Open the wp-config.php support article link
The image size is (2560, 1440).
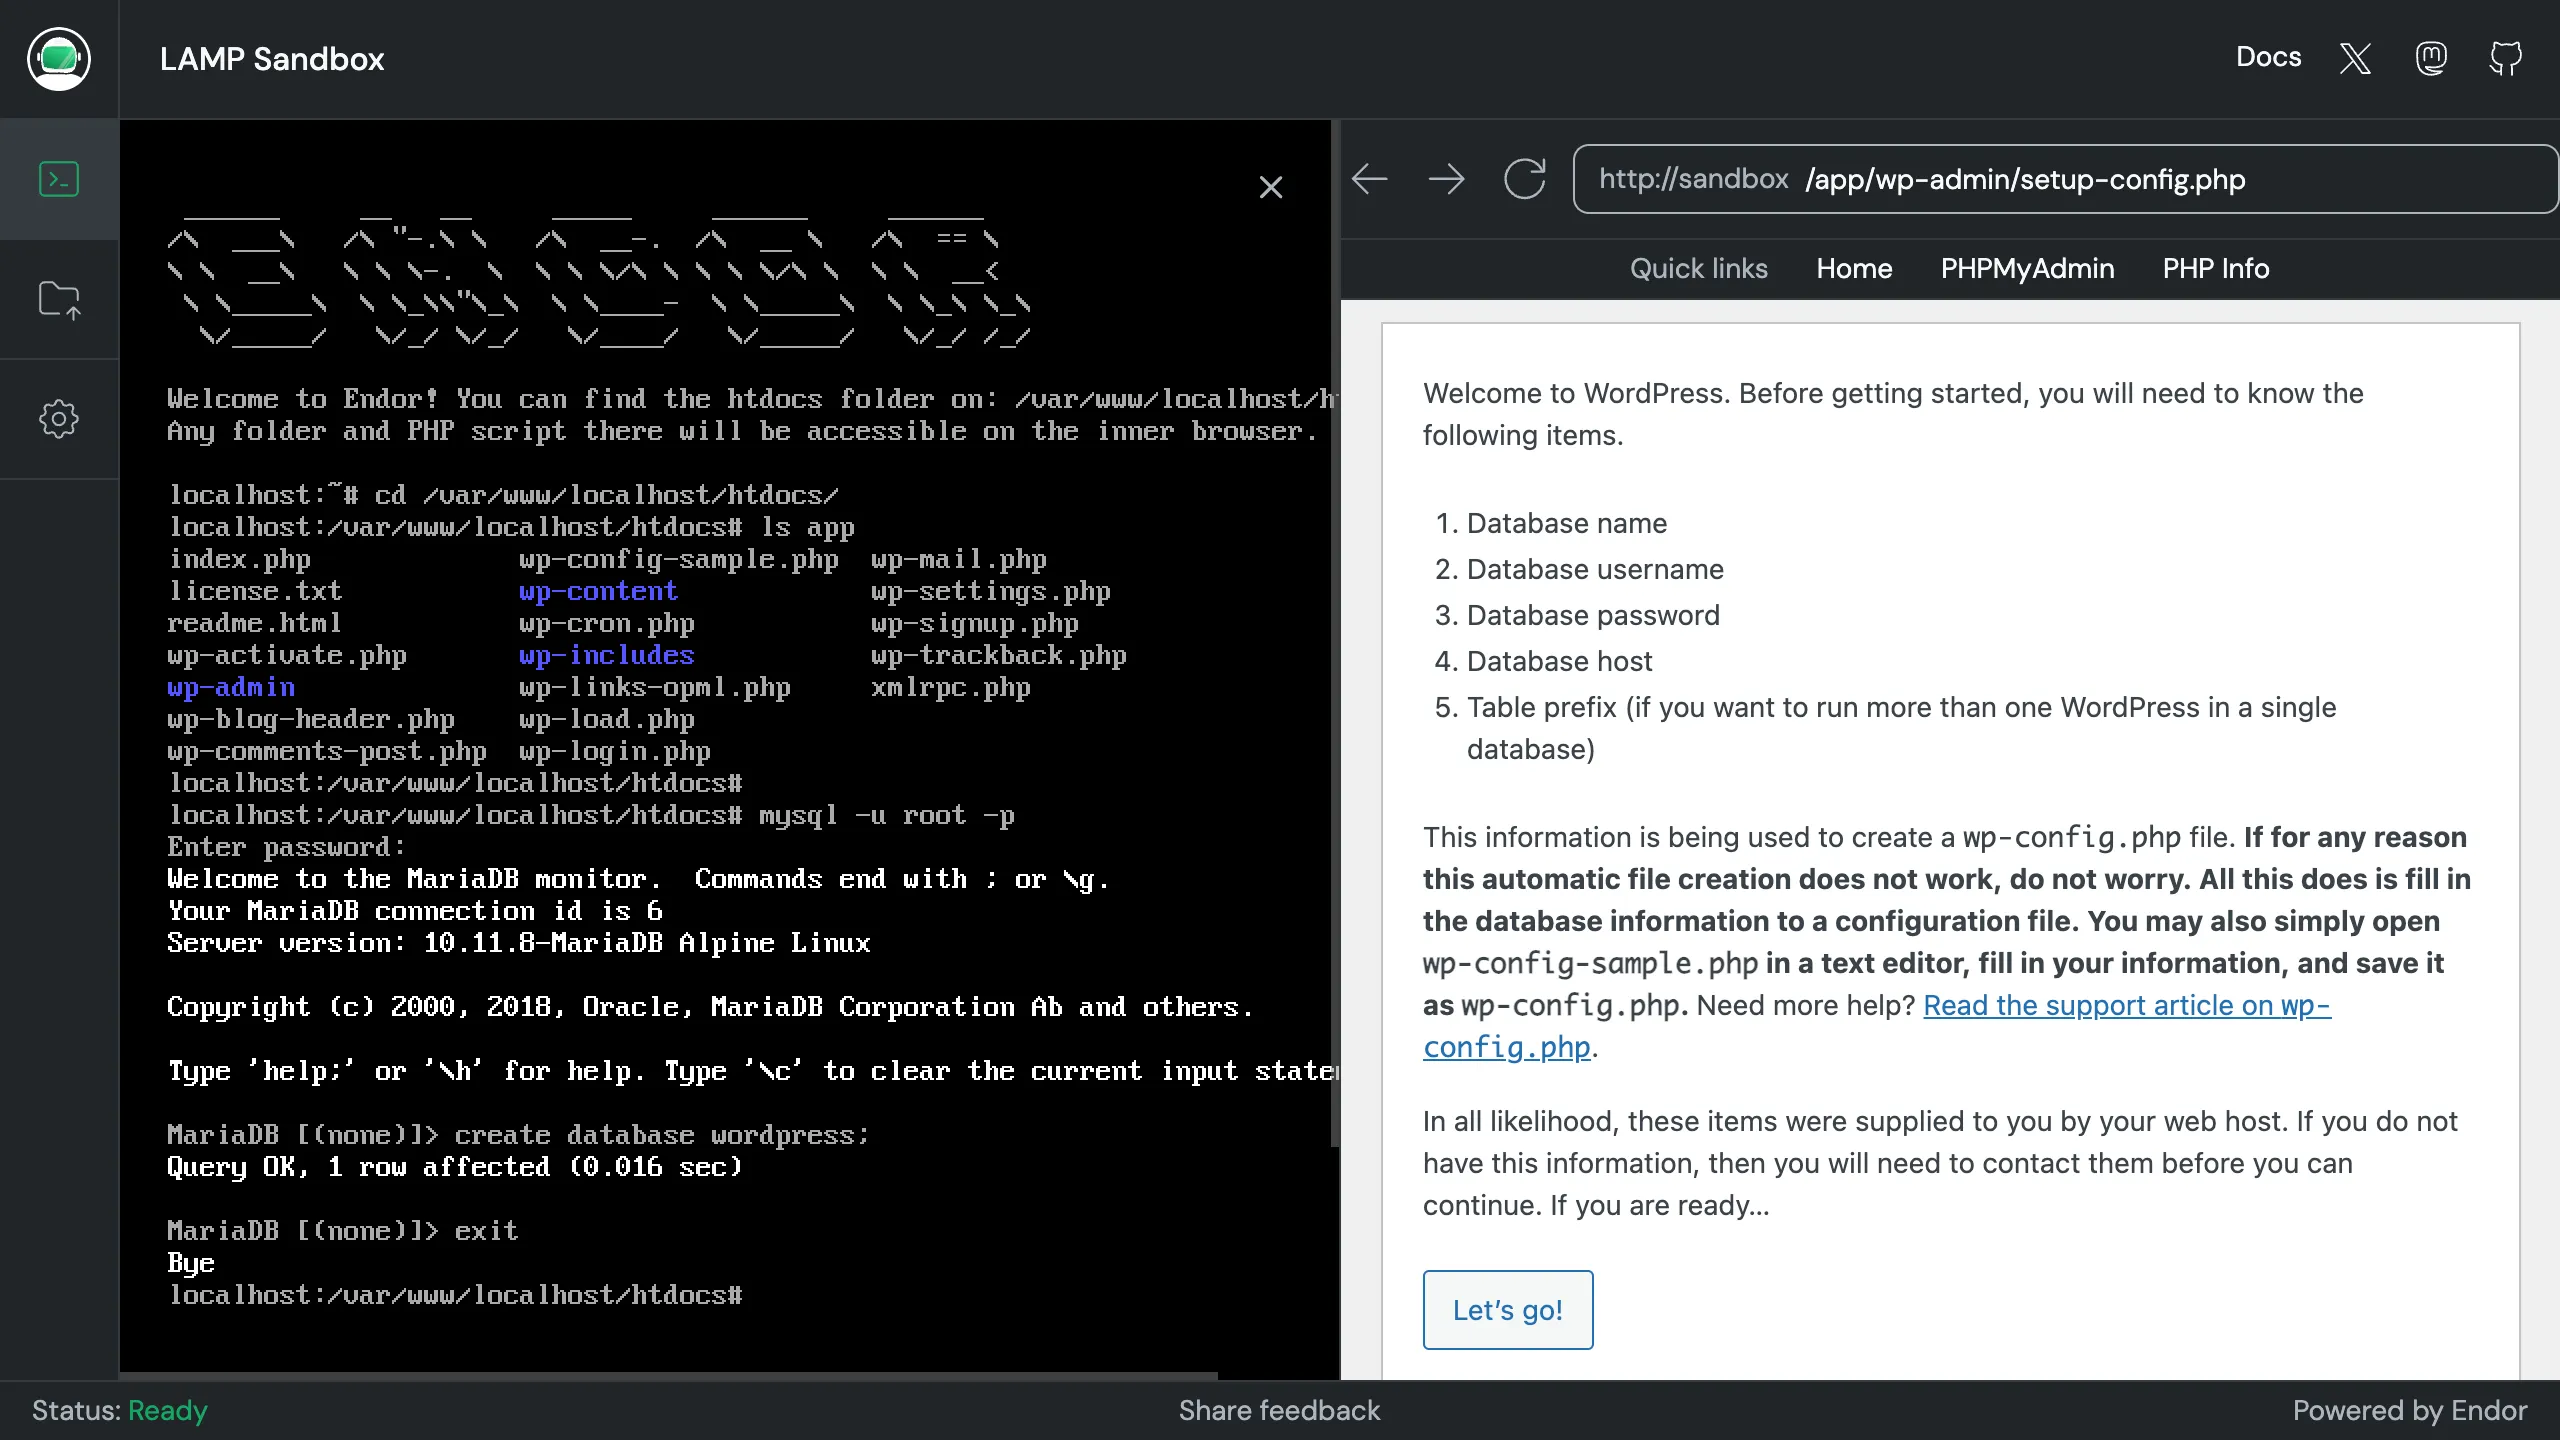(2126, 1005)
